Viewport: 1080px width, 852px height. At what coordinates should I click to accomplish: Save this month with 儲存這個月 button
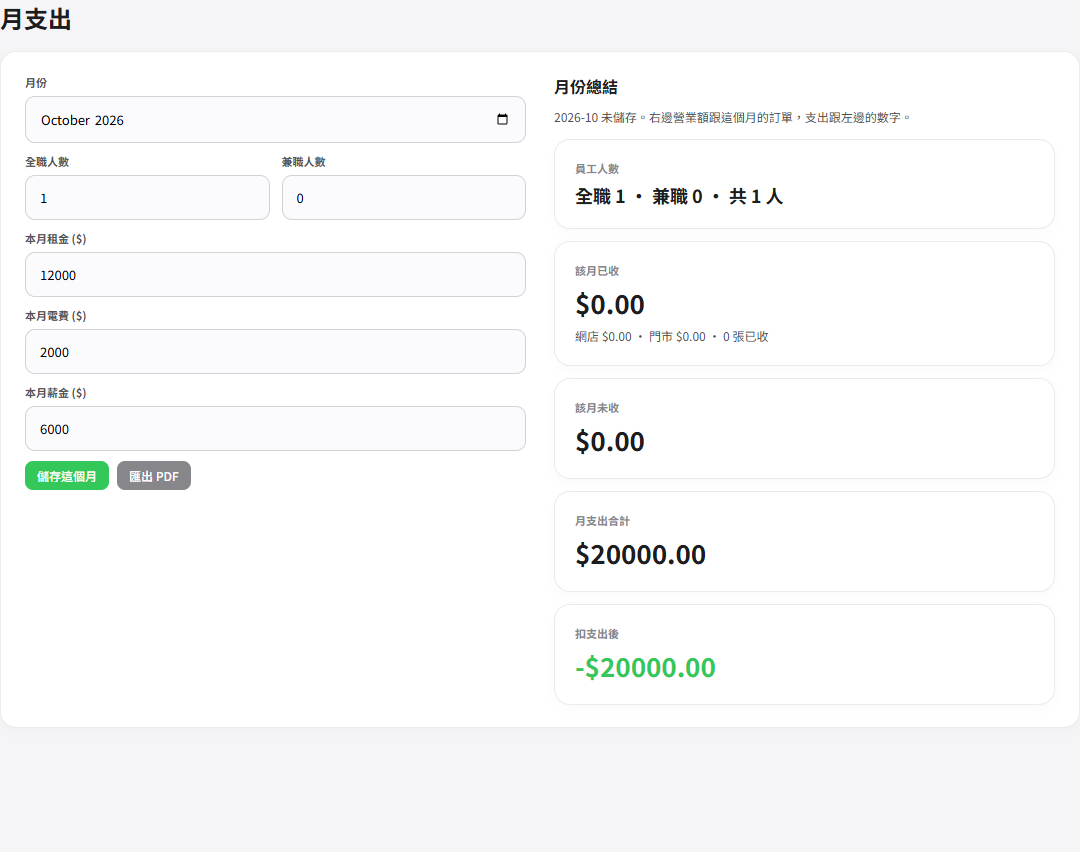67,476
